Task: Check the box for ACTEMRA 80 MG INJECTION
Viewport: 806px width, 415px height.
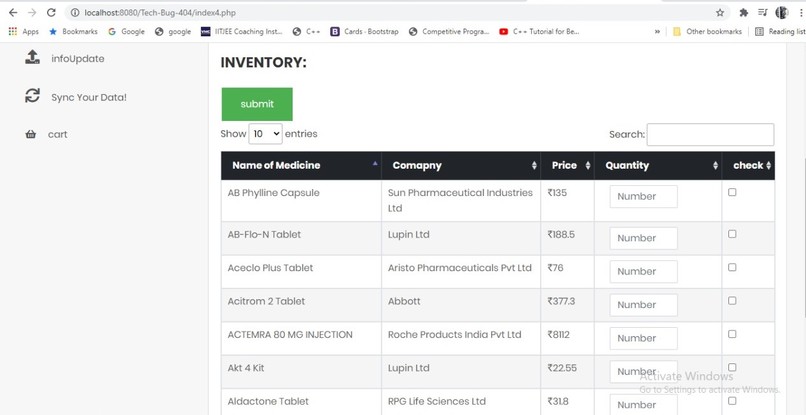Action: tap(732, 334)
